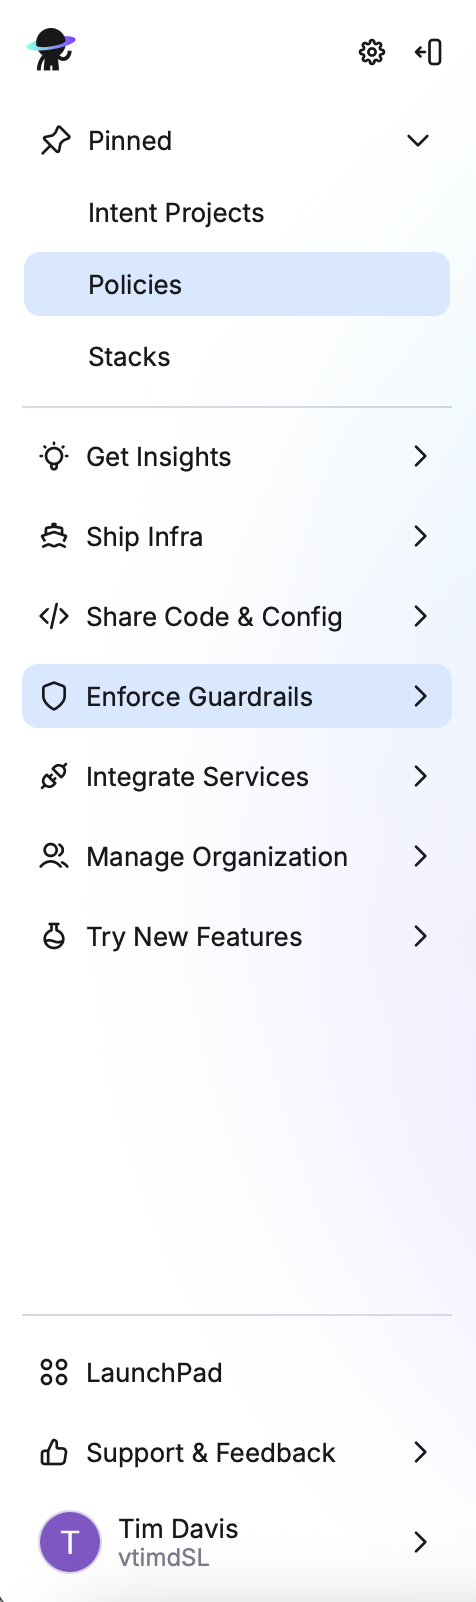Expand the Tim Davis account chevron

point(421,1543)
